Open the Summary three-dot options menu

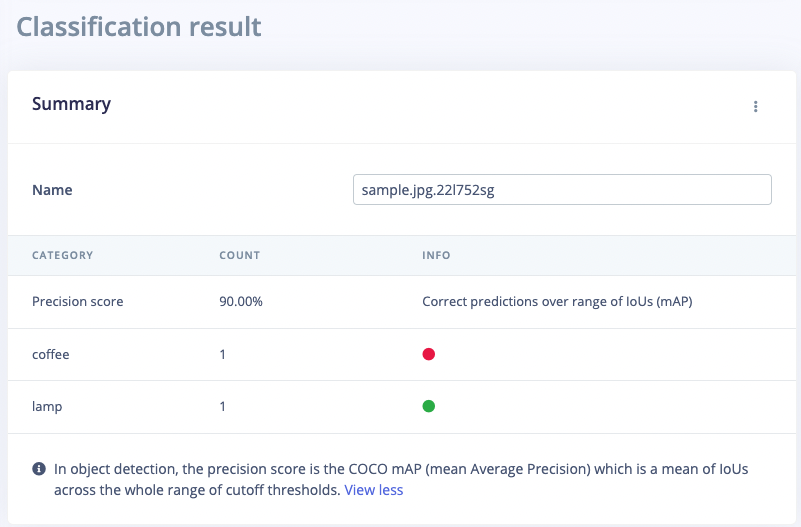click(x=755, y=107)
